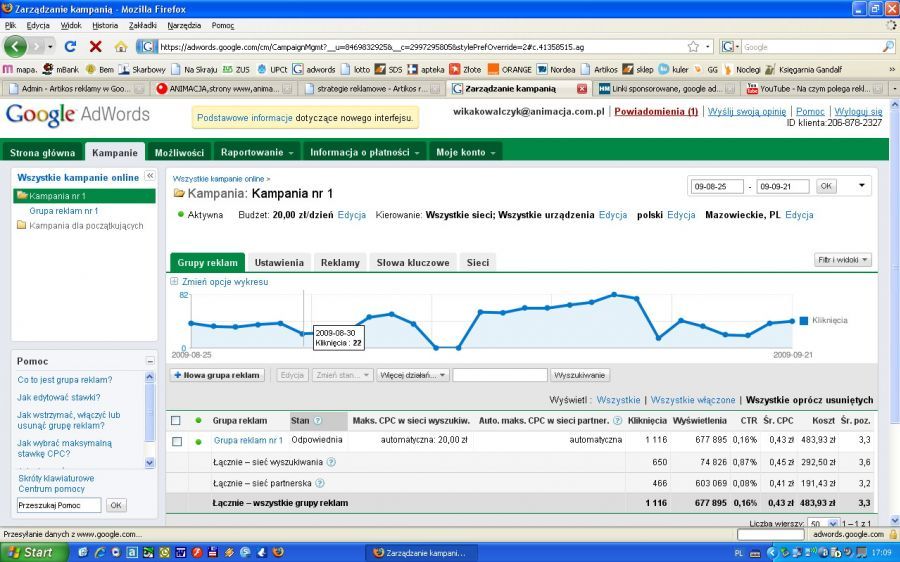
Task: Click the search magnifier icon
Action: coord(887,47)
